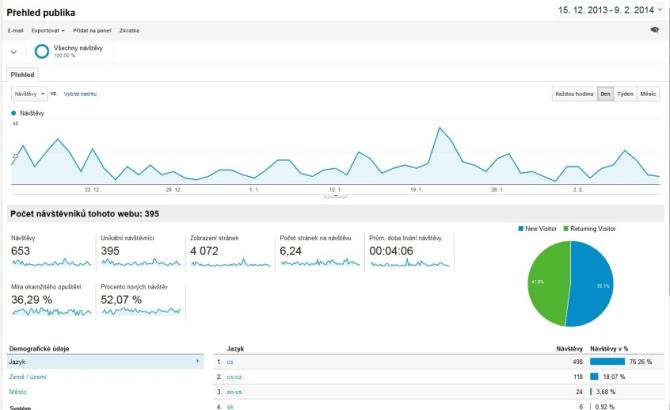Click the graduation cap education icon

point(653,30)
